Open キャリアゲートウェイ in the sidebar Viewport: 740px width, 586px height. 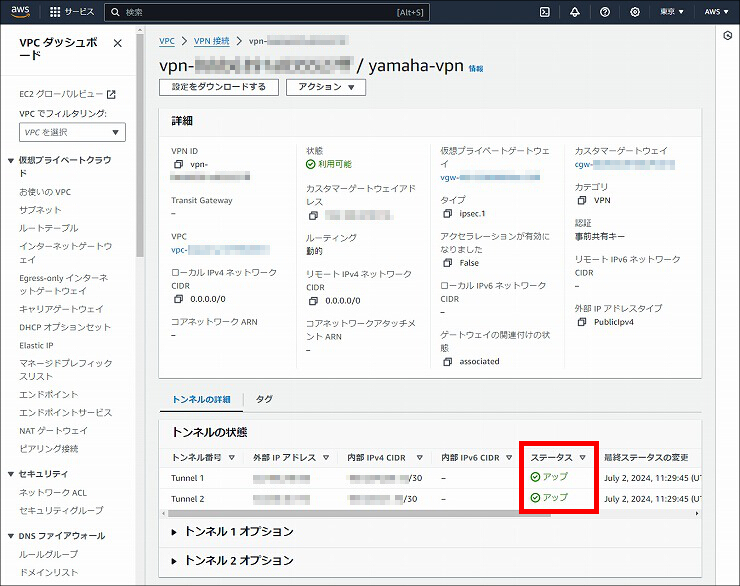(x=61, y=309)
